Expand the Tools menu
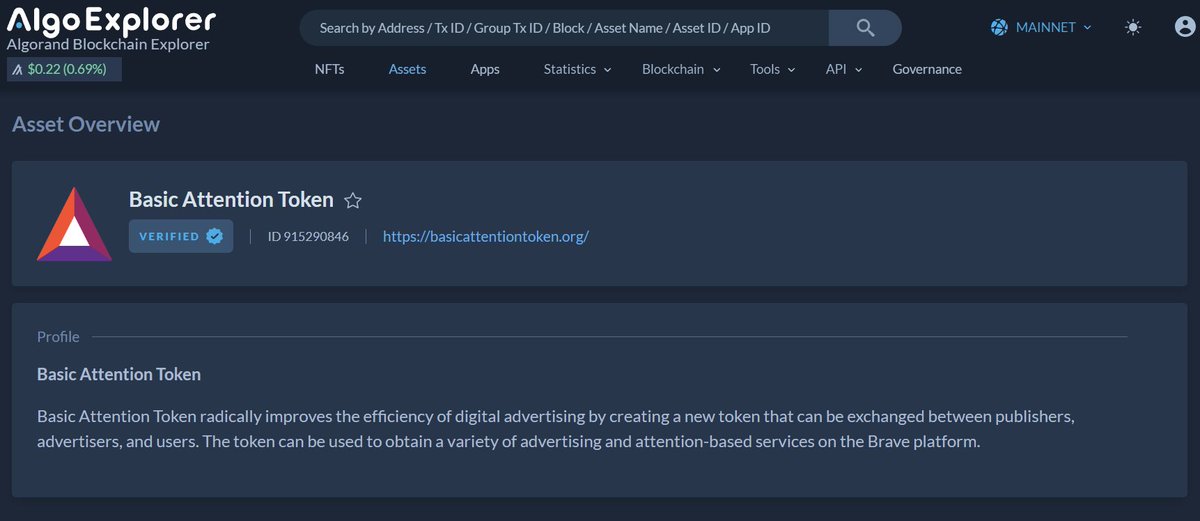 [773, 69]
